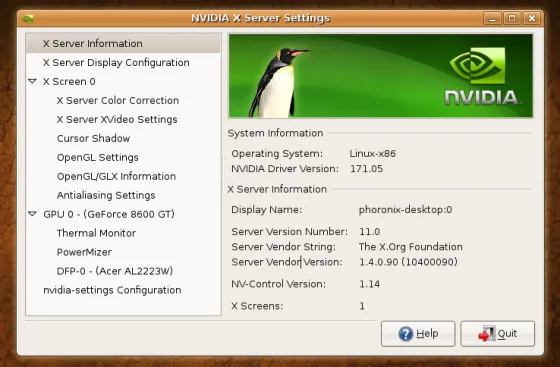Viewport: 560px width, 367px height.
Task: Click the Linux-x86 operating system value
Action: (372, 154)
